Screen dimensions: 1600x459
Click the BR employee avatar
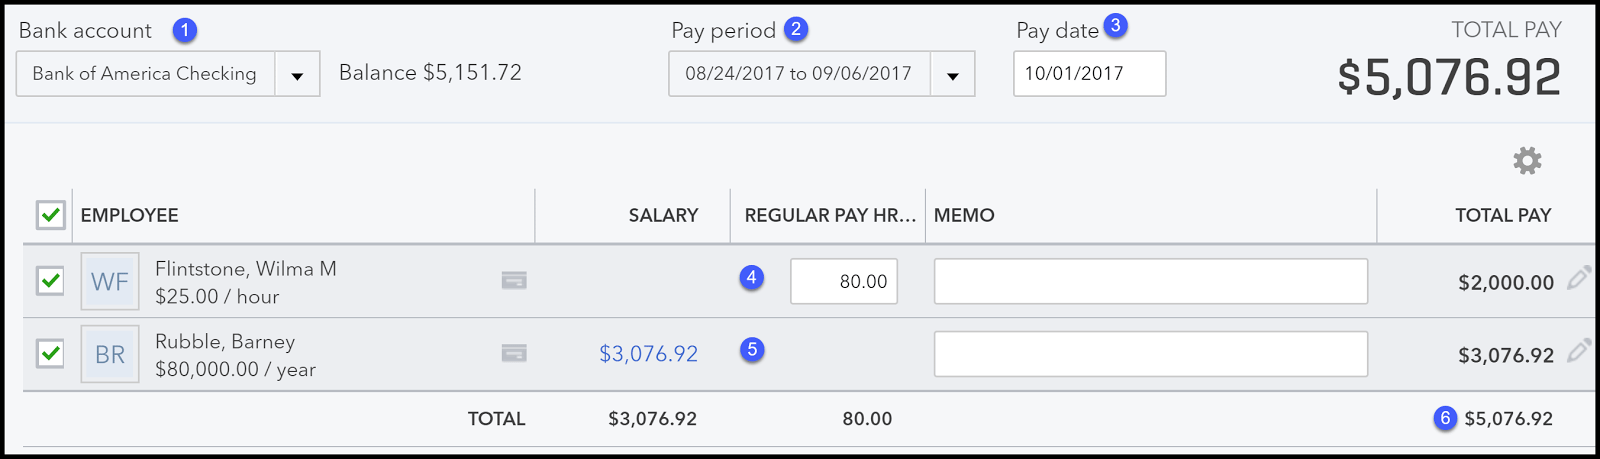click(110, 355)
